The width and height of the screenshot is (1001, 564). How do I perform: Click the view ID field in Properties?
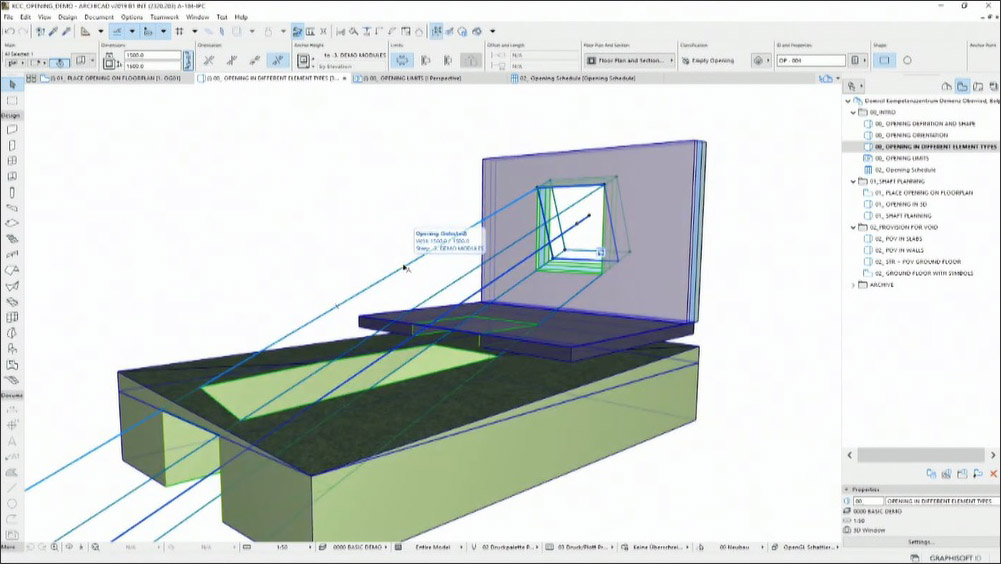tap(868, 501)
